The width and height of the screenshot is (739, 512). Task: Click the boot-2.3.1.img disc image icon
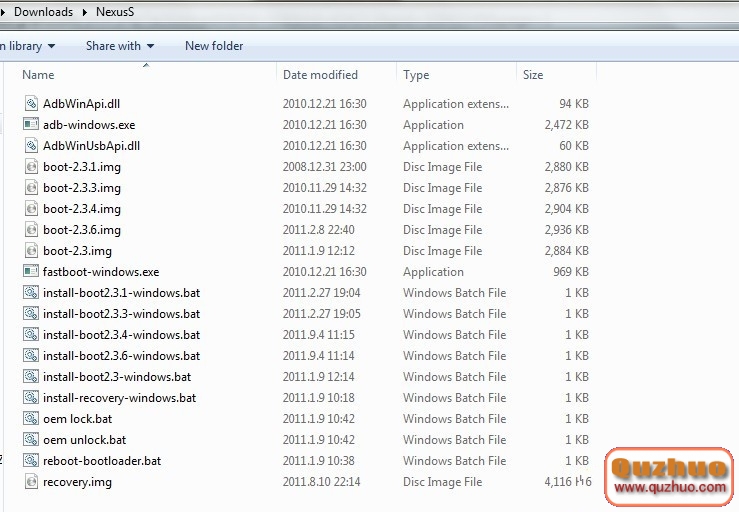tap(31, 167)
